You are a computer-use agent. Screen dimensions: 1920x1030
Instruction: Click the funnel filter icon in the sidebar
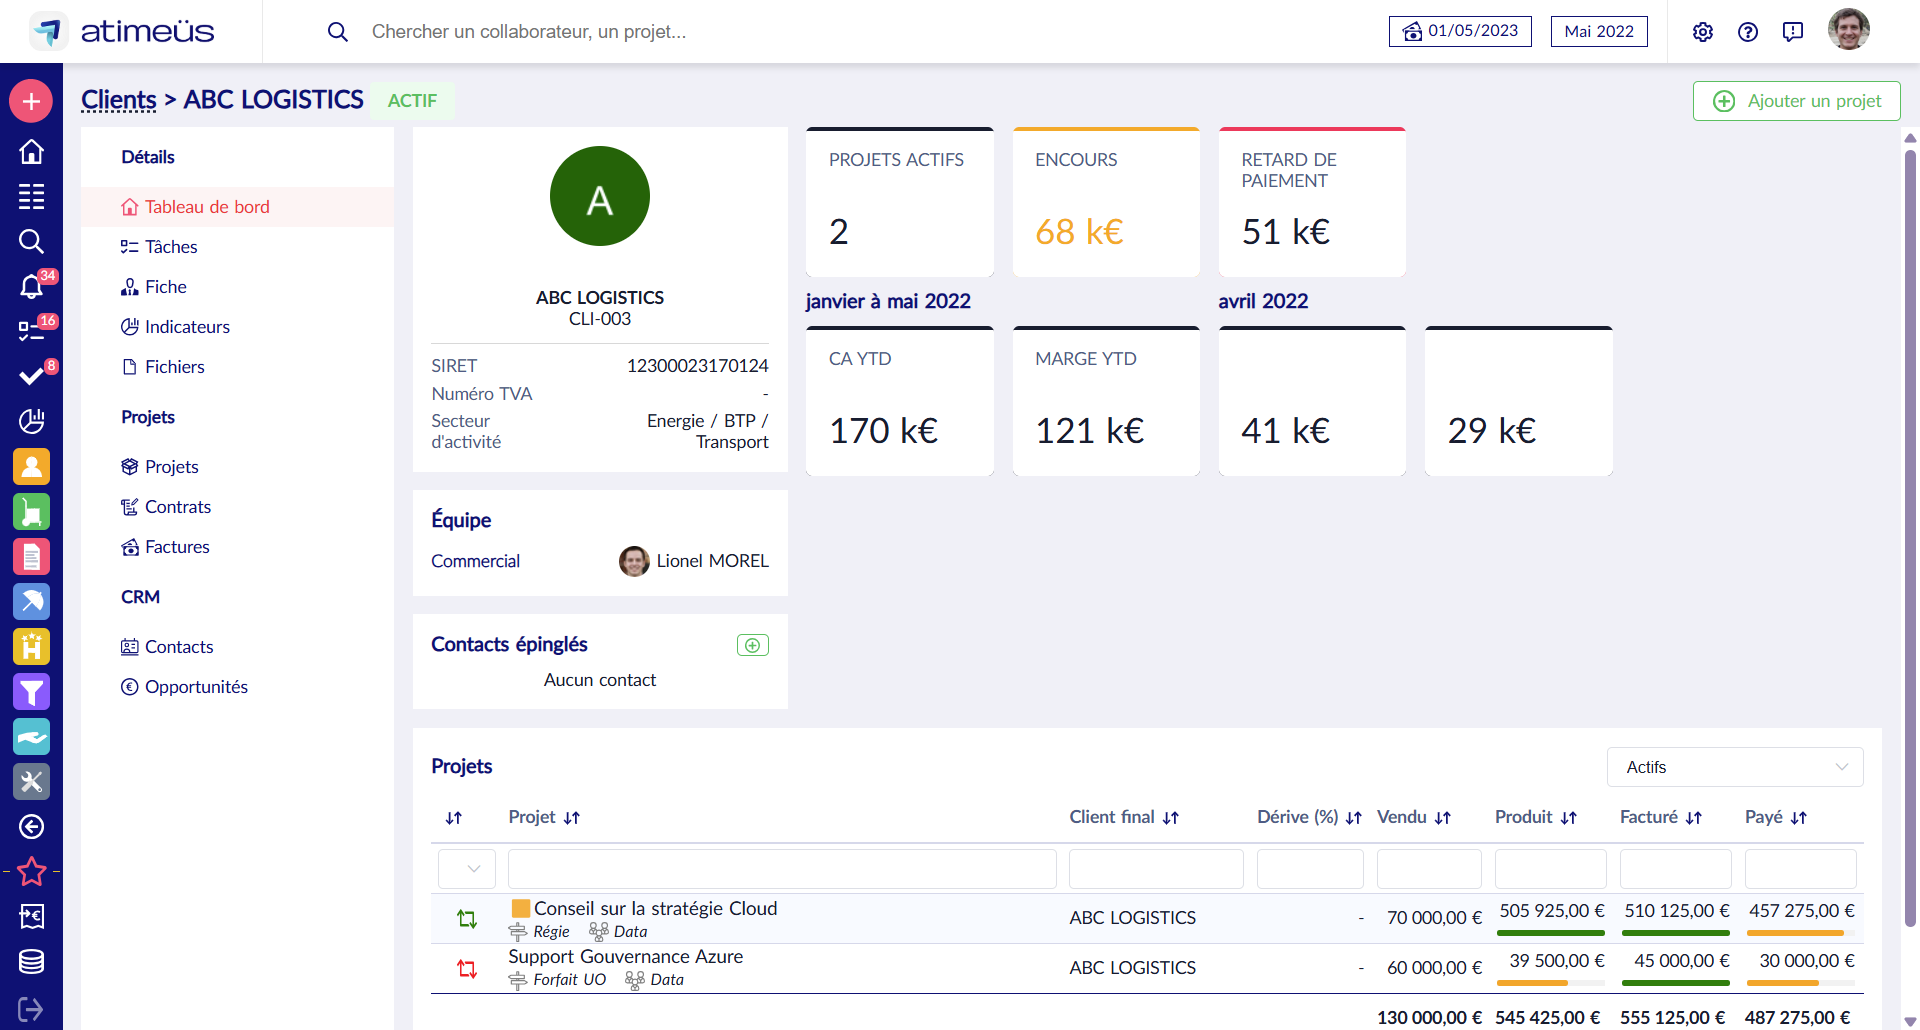pos(31,692)
